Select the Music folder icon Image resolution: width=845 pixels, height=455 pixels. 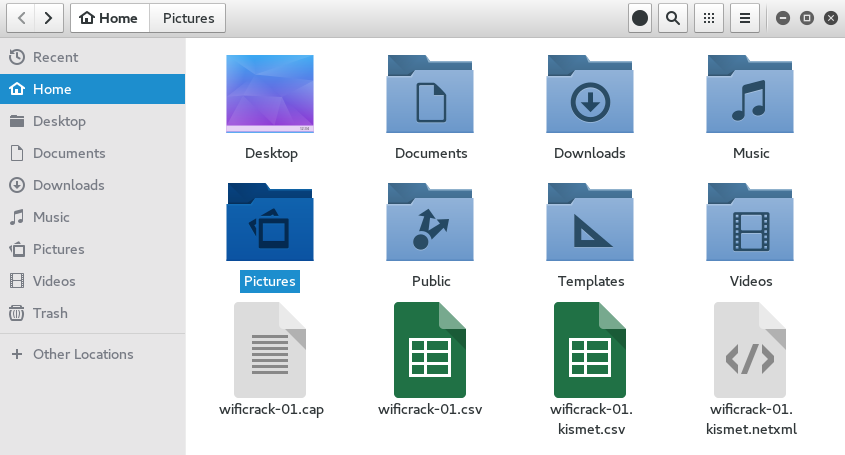click(750, 94)
